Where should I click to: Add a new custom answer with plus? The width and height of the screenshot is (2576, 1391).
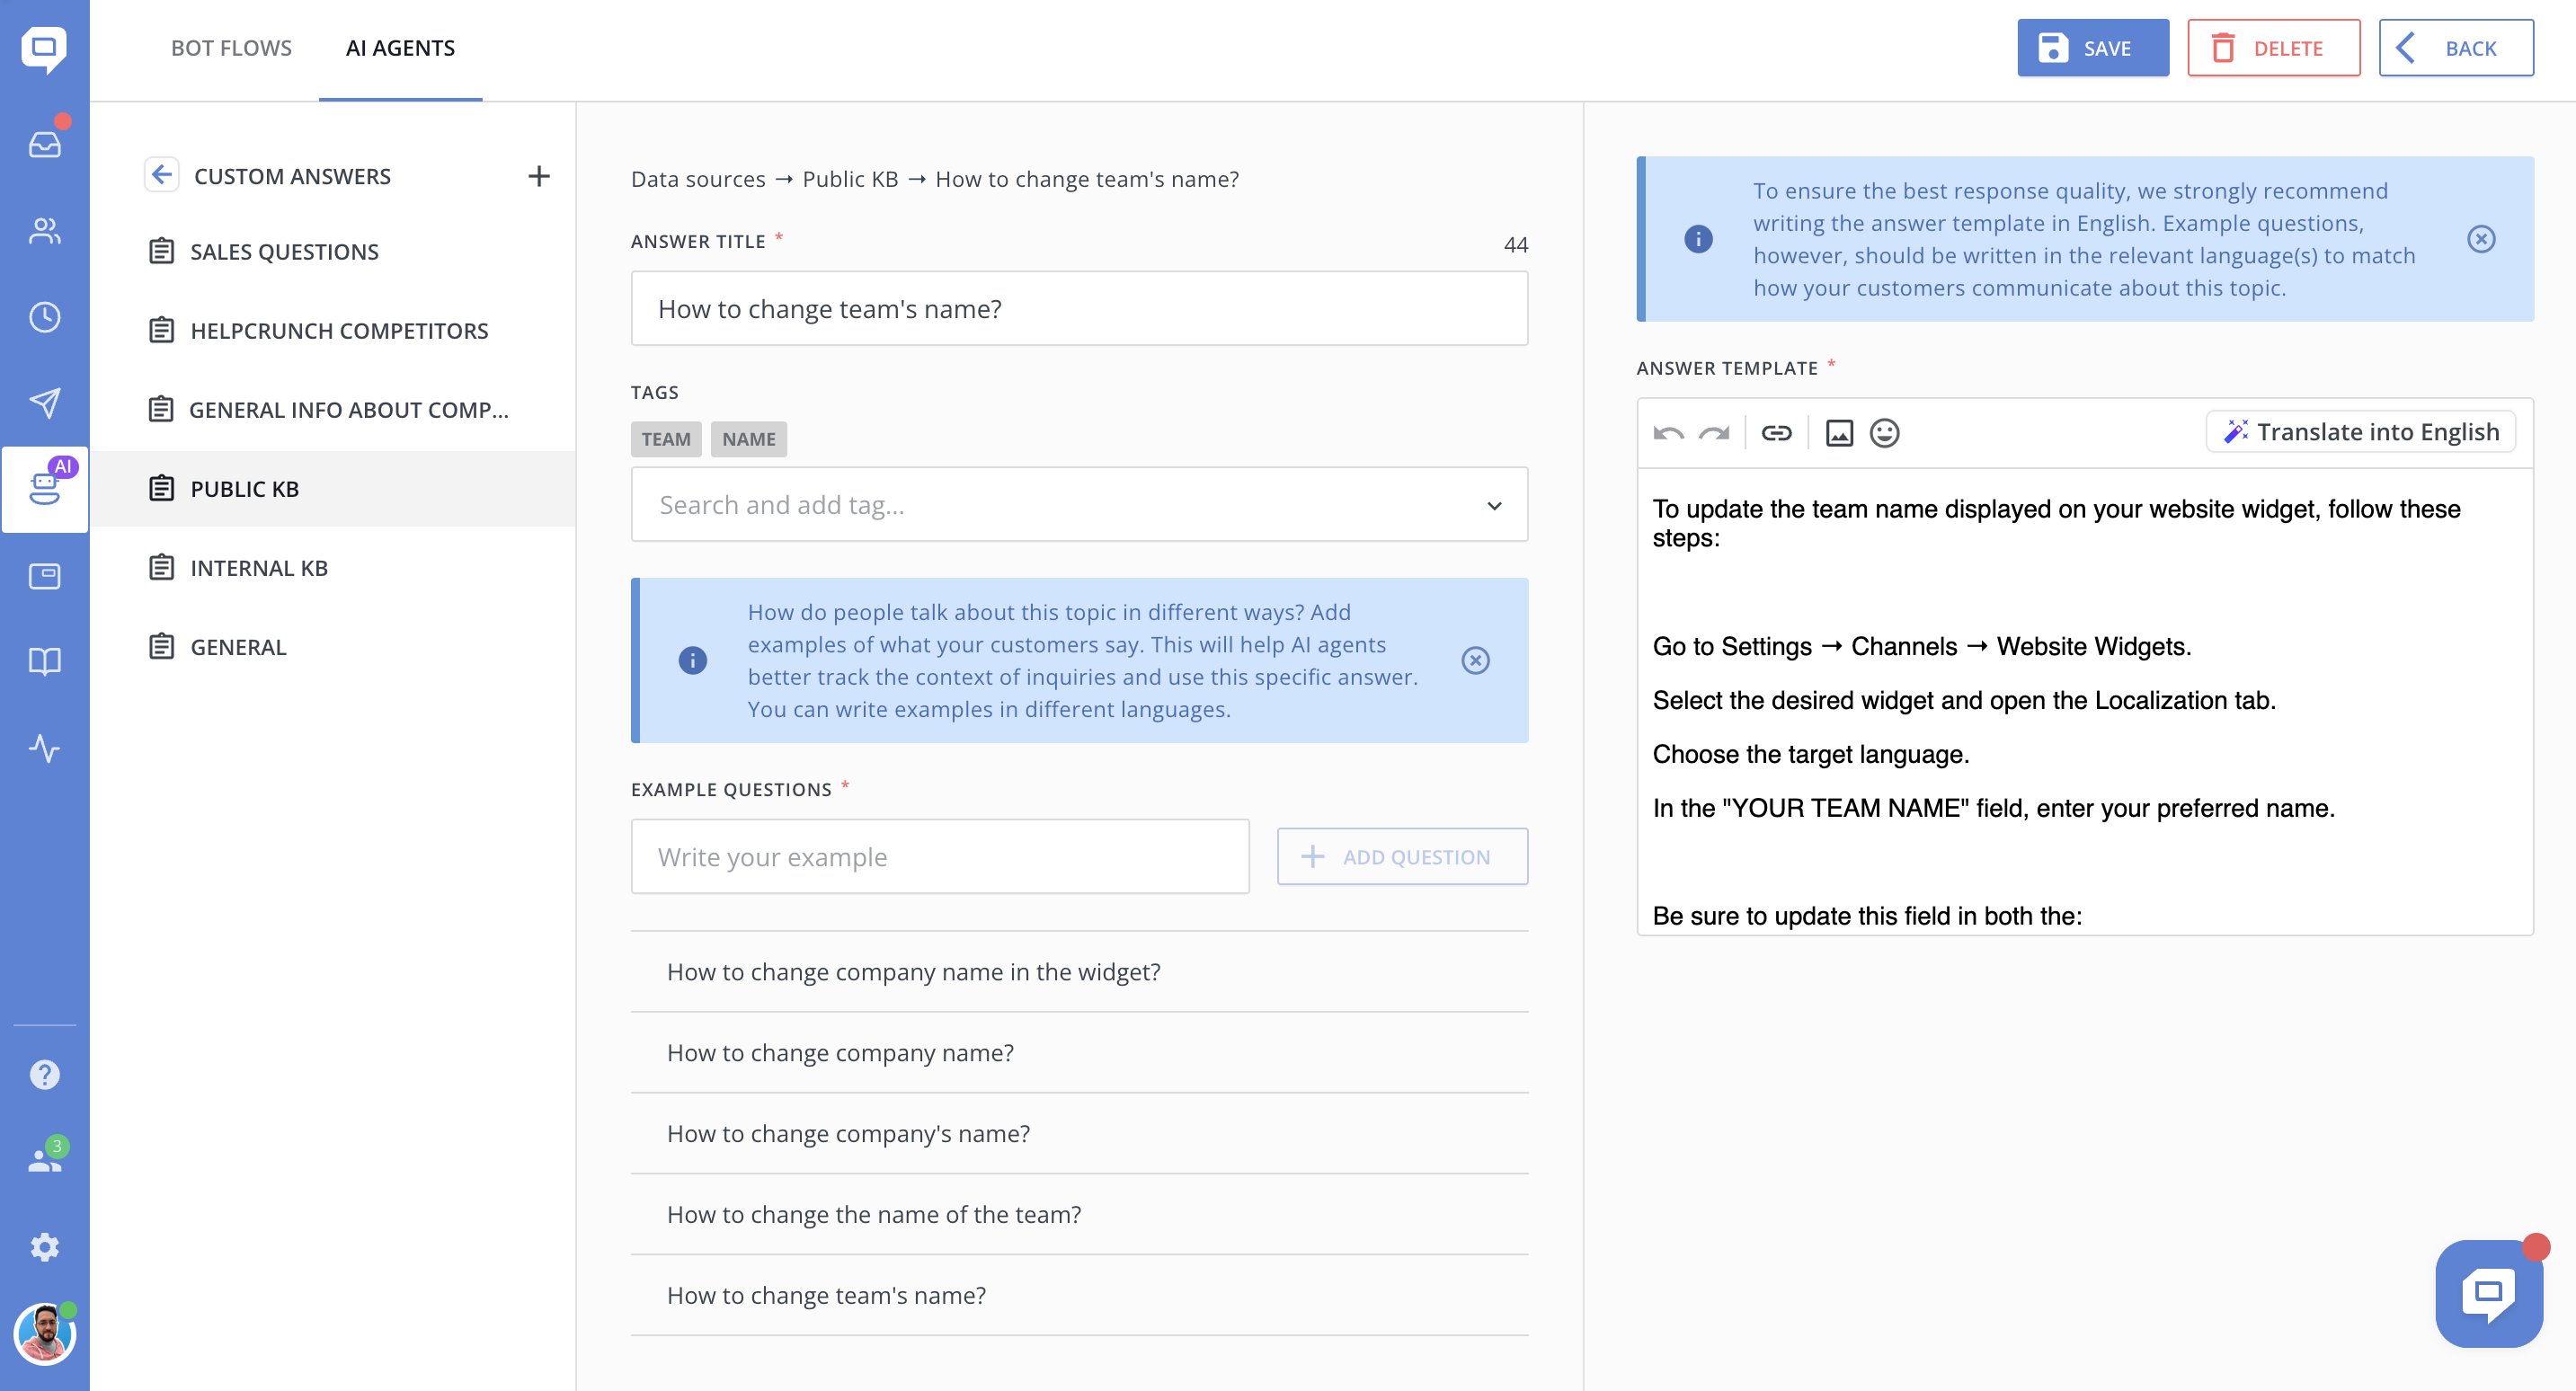click(x=539, y=176)
